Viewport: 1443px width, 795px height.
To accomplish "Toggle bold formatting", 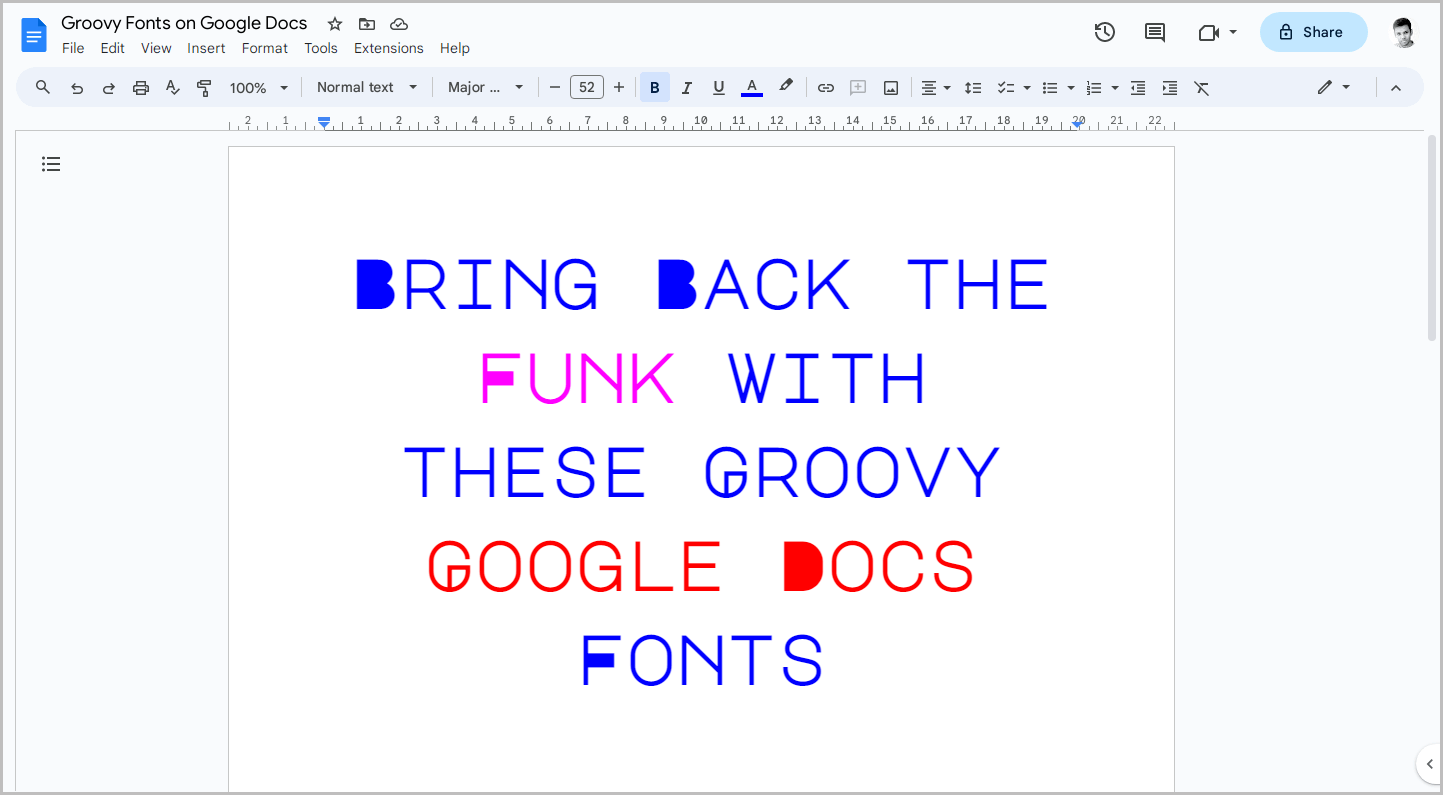I will pyautogui.click(x=654, y=87).
